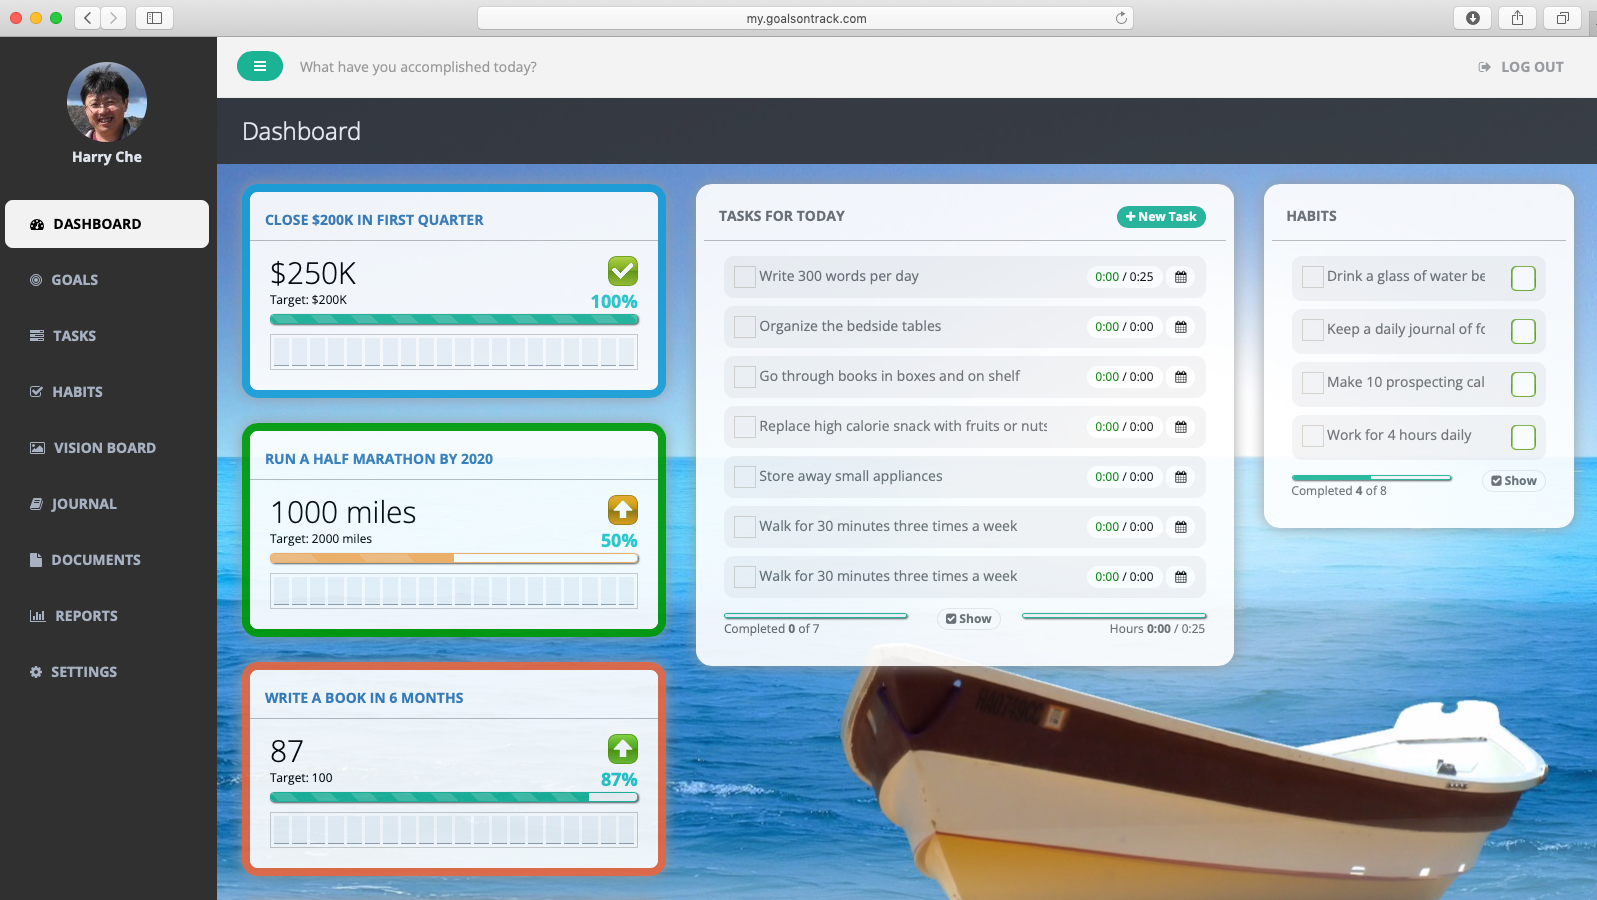Mark Work for 4 hours daily green box
The width and height of the screenshot is (1597, 900).
point(1523,437)
